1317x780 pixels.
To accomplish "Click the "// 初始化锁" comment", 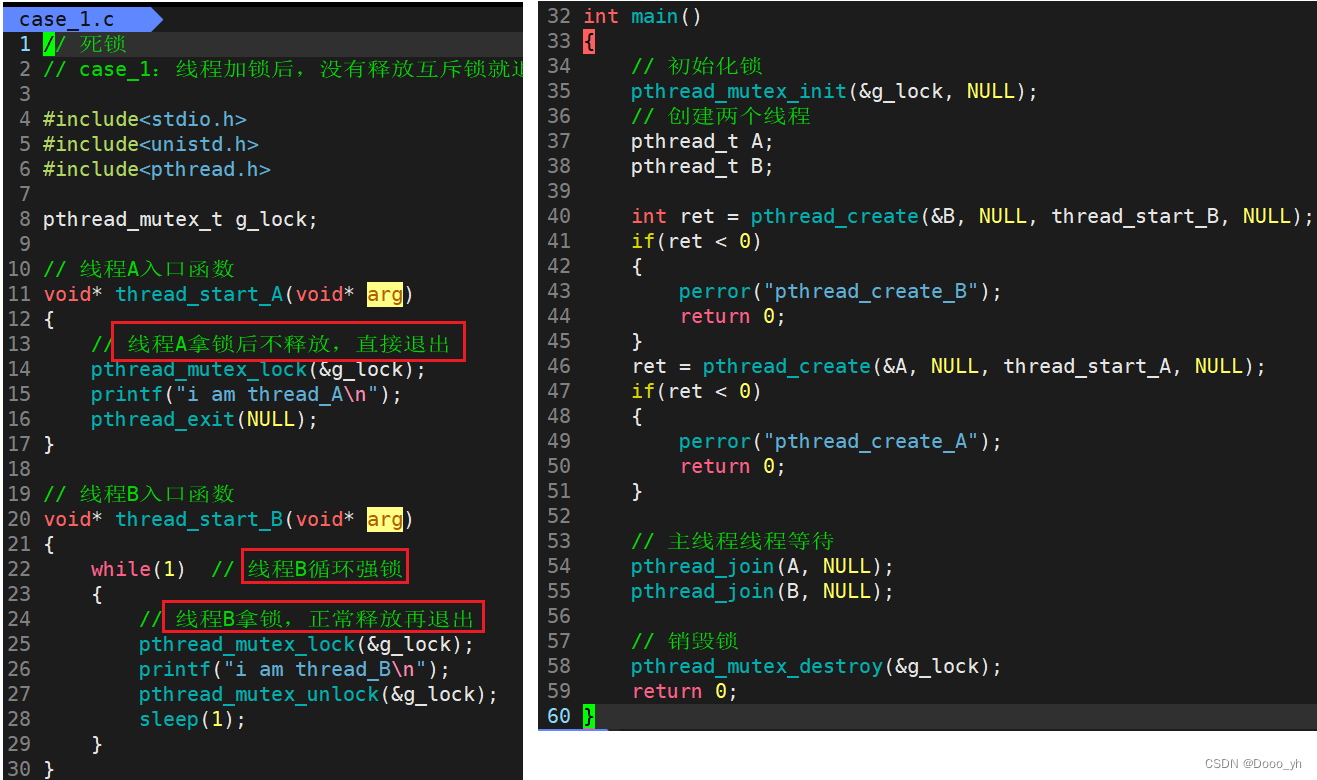I will coord(697,66).
